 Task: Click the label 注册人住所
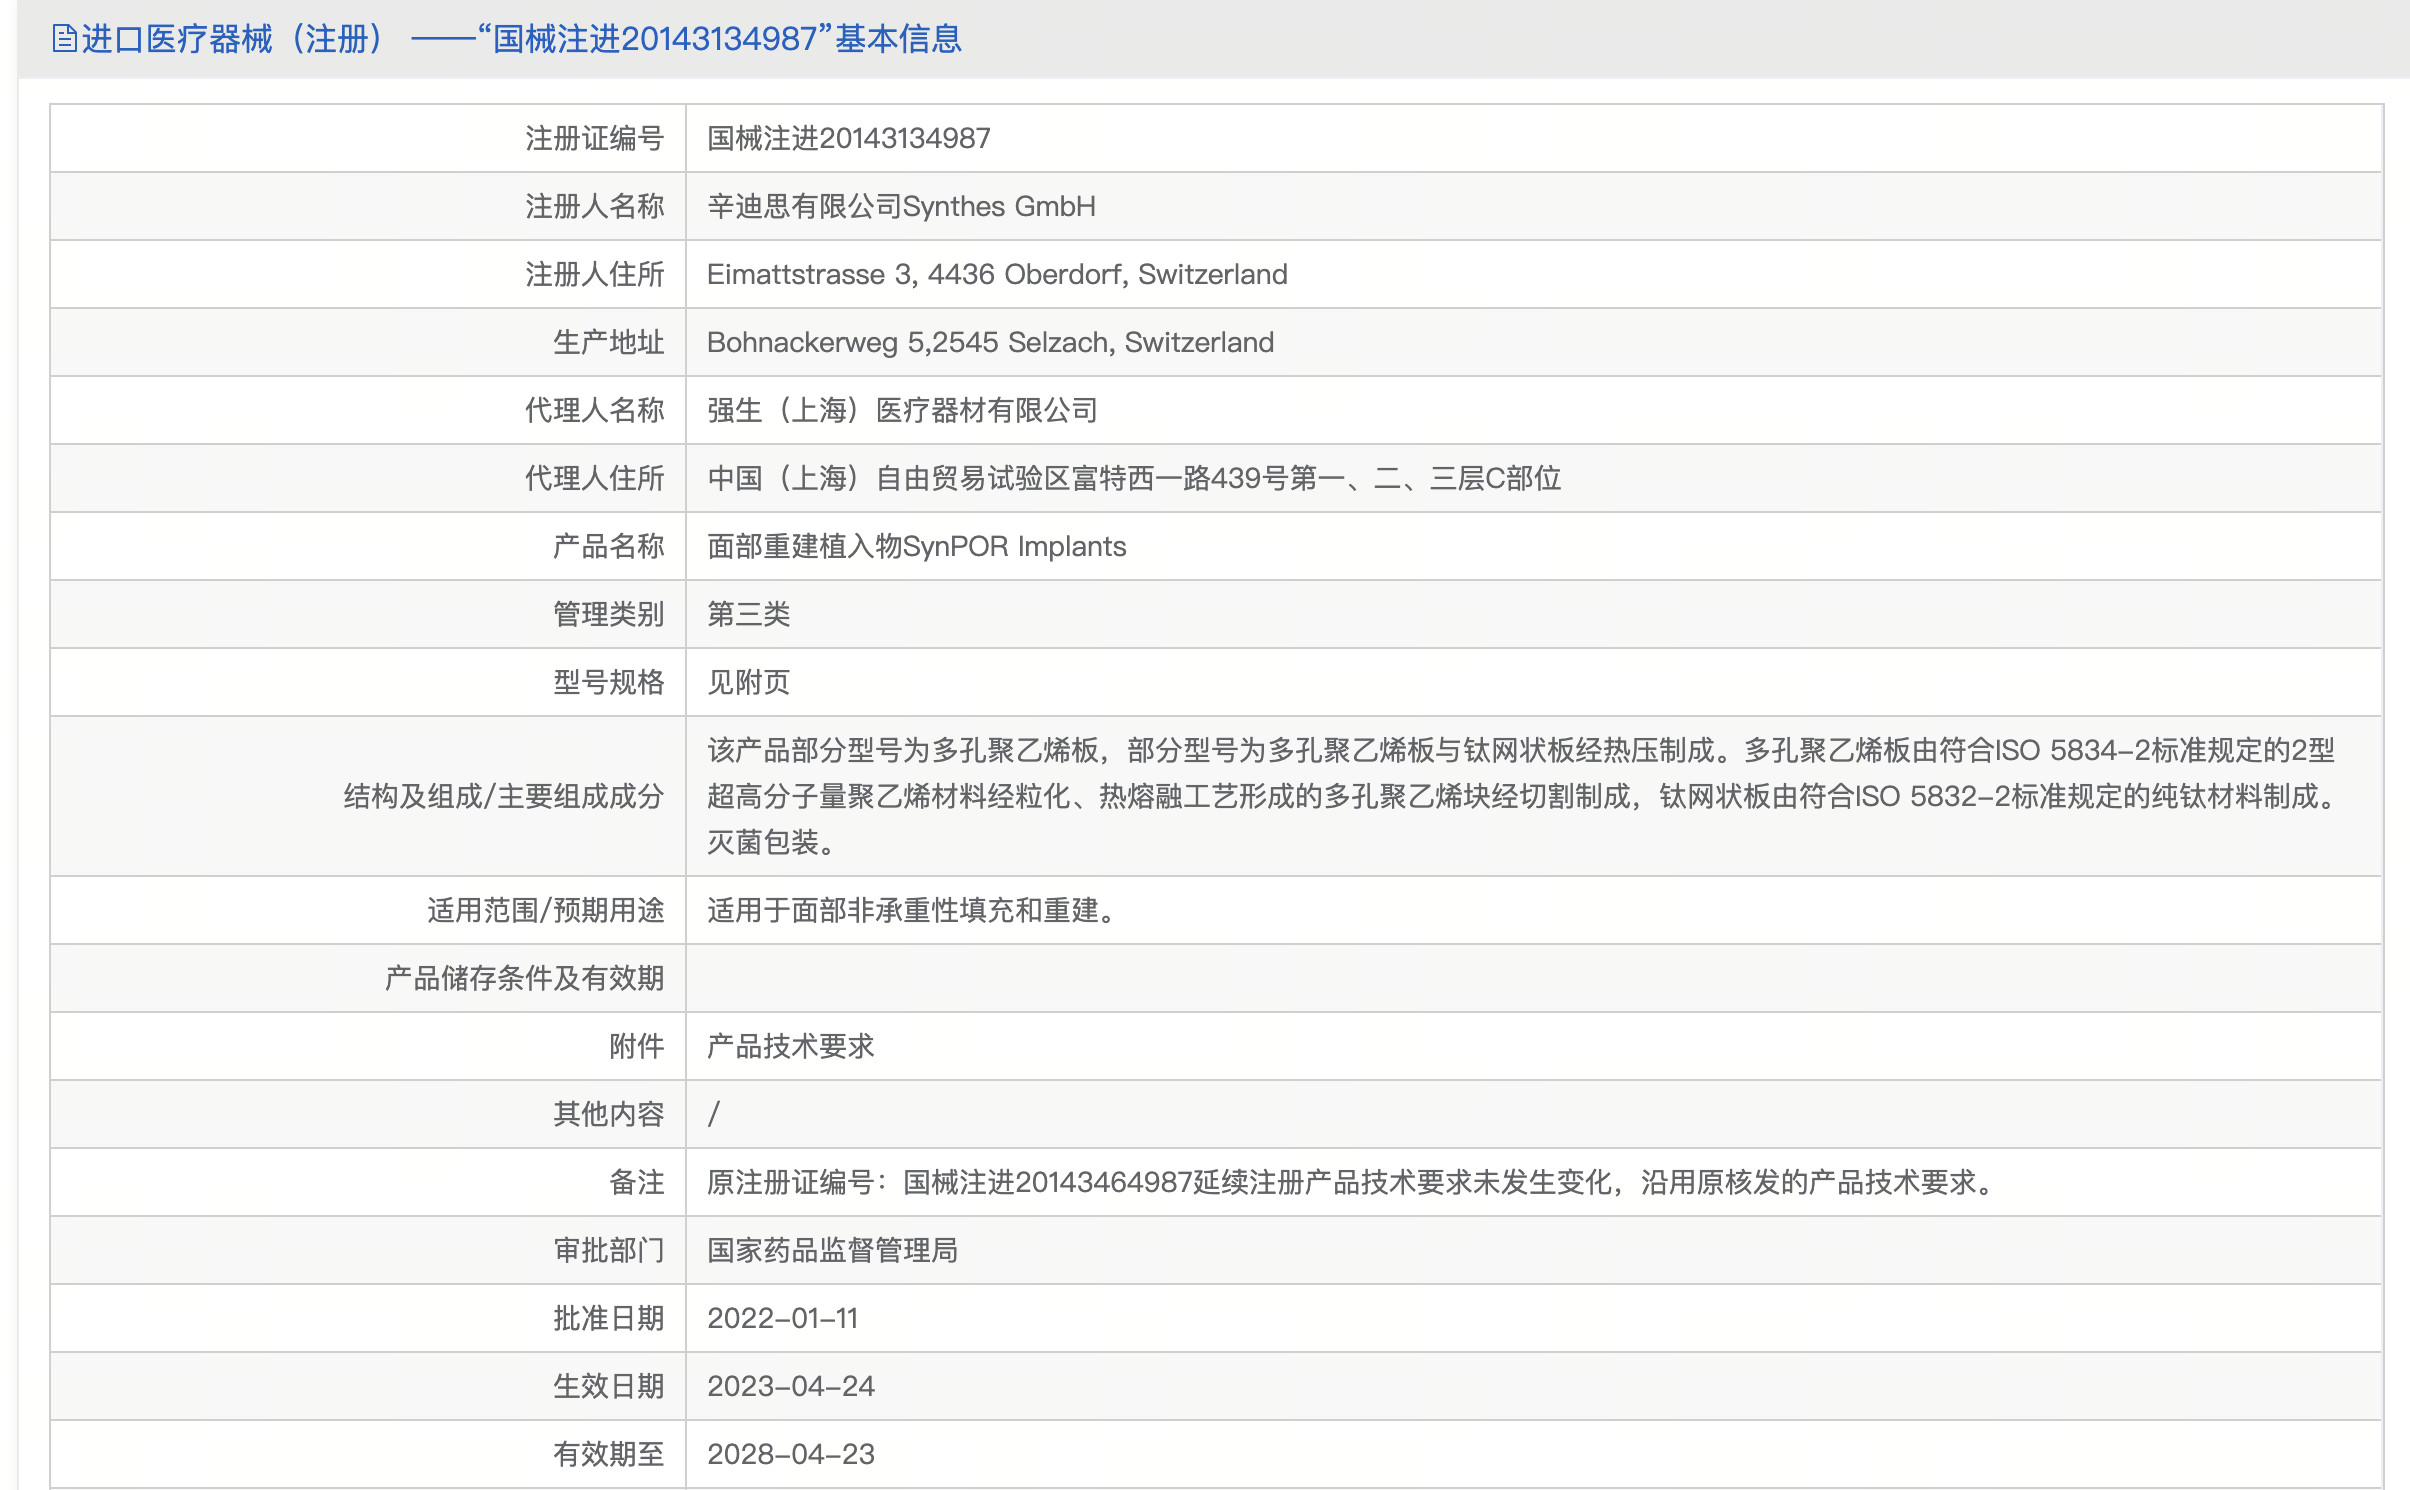(595, 274)
